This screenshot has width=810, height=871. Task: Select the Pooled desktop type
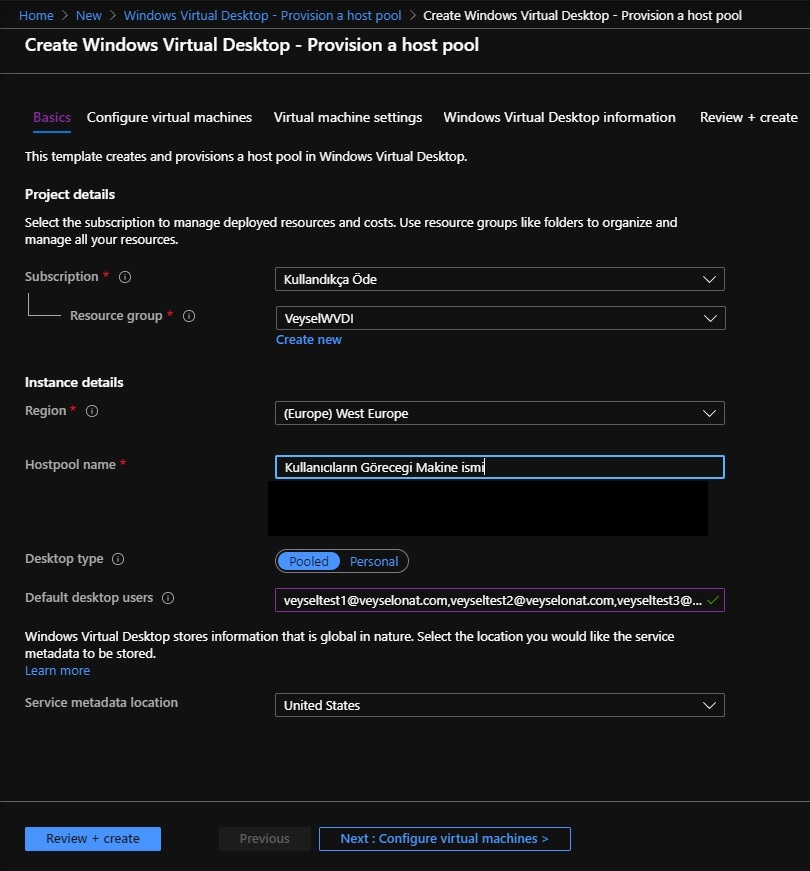click(x=309, y=561)
